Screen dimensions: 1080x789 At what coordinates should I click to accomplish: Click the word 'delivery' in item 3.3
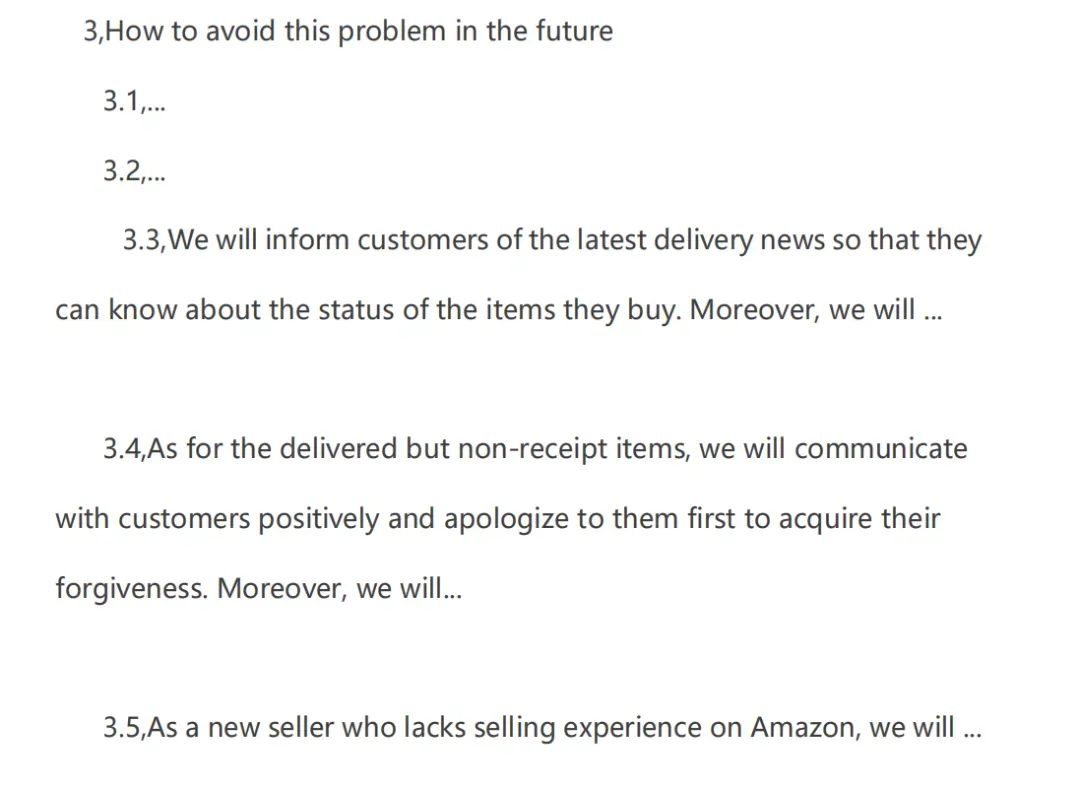(x=703, y=241)
